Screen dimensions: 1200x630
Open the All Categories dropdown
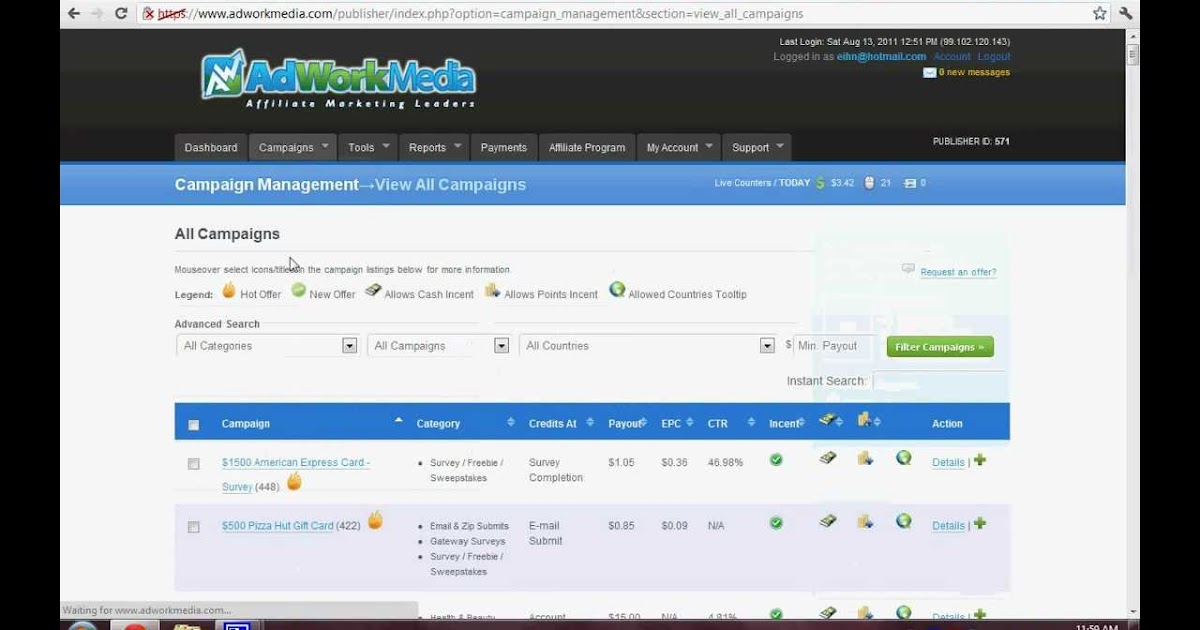[x=349, y=345]
